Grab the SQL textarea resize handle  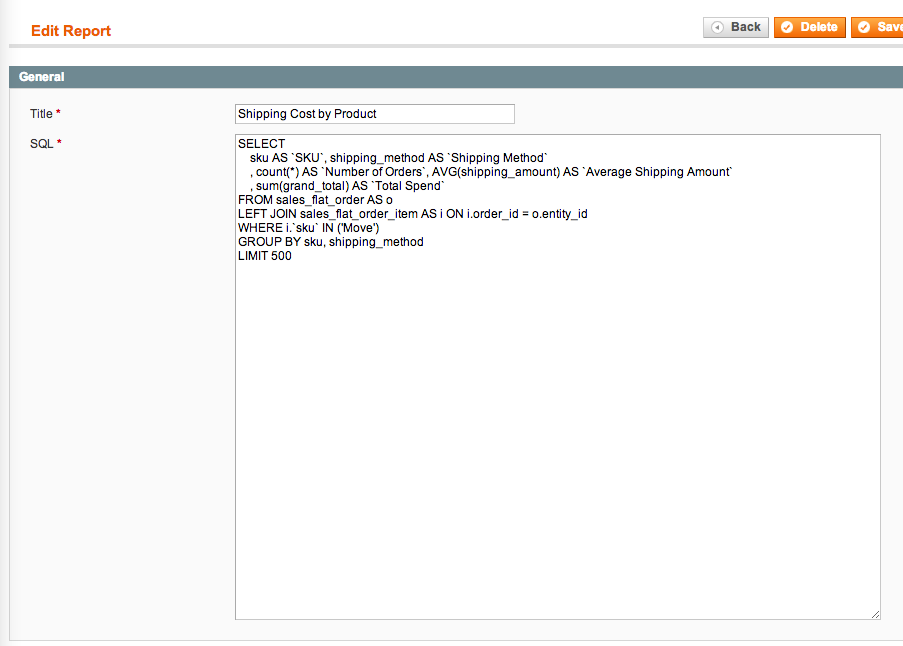click(x=875, y=614)
